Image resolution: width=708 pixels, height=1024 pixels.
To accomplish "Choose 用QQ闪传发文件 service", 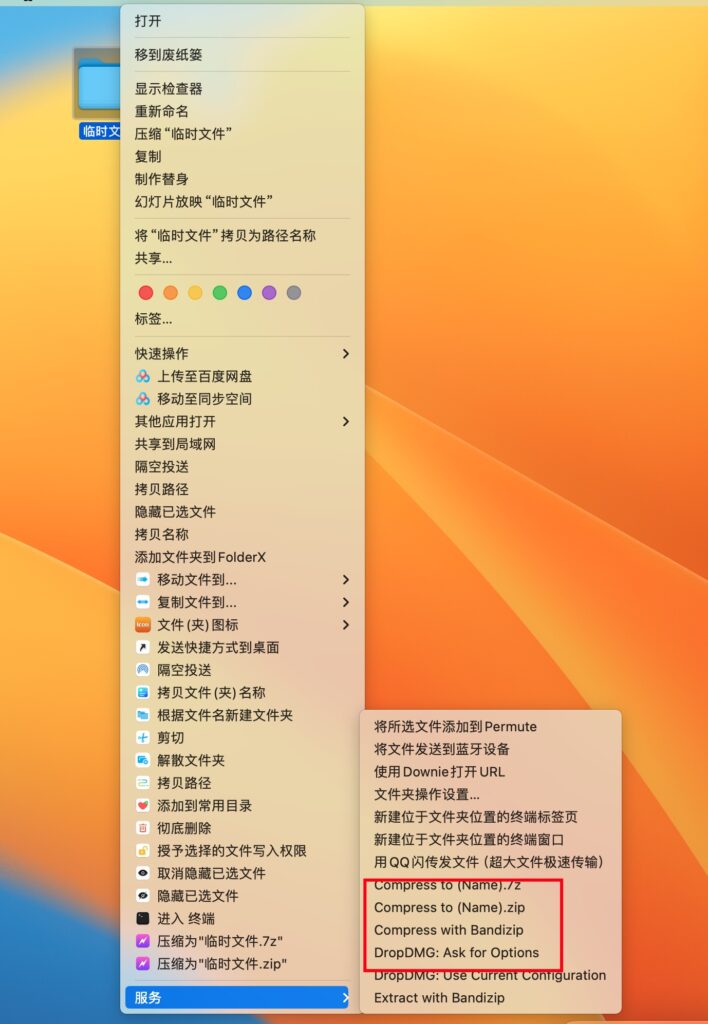I will pos(491,862).
